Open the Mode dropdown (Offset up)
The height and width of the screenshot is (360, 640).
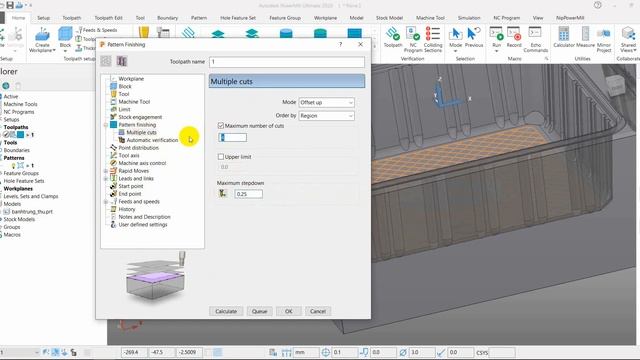(x=326, y=102)
